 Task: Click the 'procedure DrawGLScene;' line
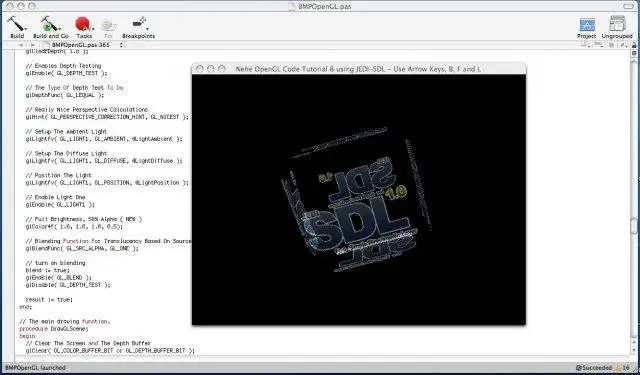54,328
